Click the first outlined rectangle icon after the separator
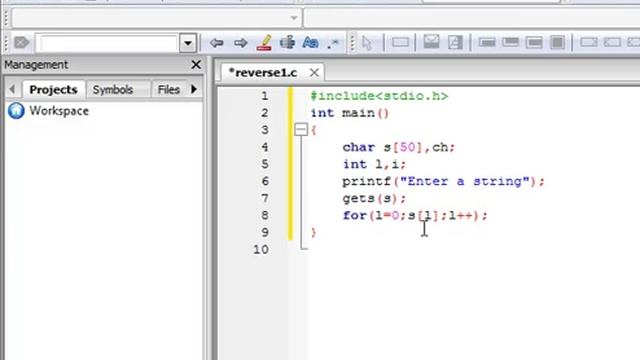640x360 pixels. 589,42
